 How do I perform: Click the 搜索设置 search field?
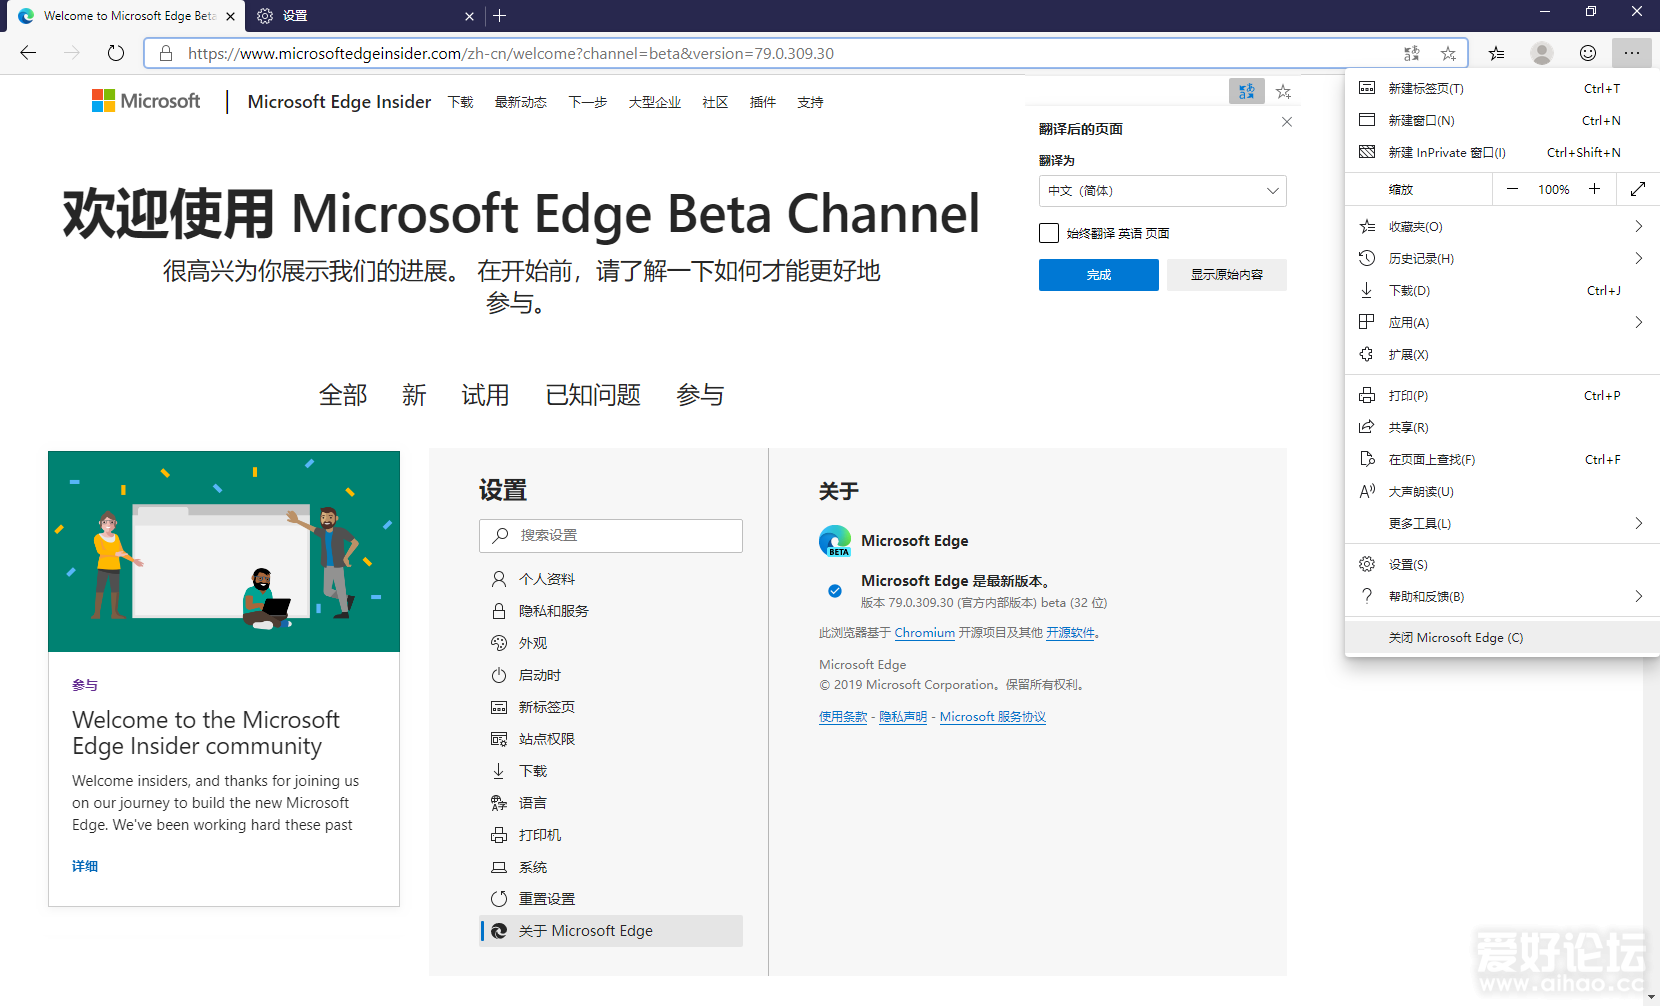point(611,535)
